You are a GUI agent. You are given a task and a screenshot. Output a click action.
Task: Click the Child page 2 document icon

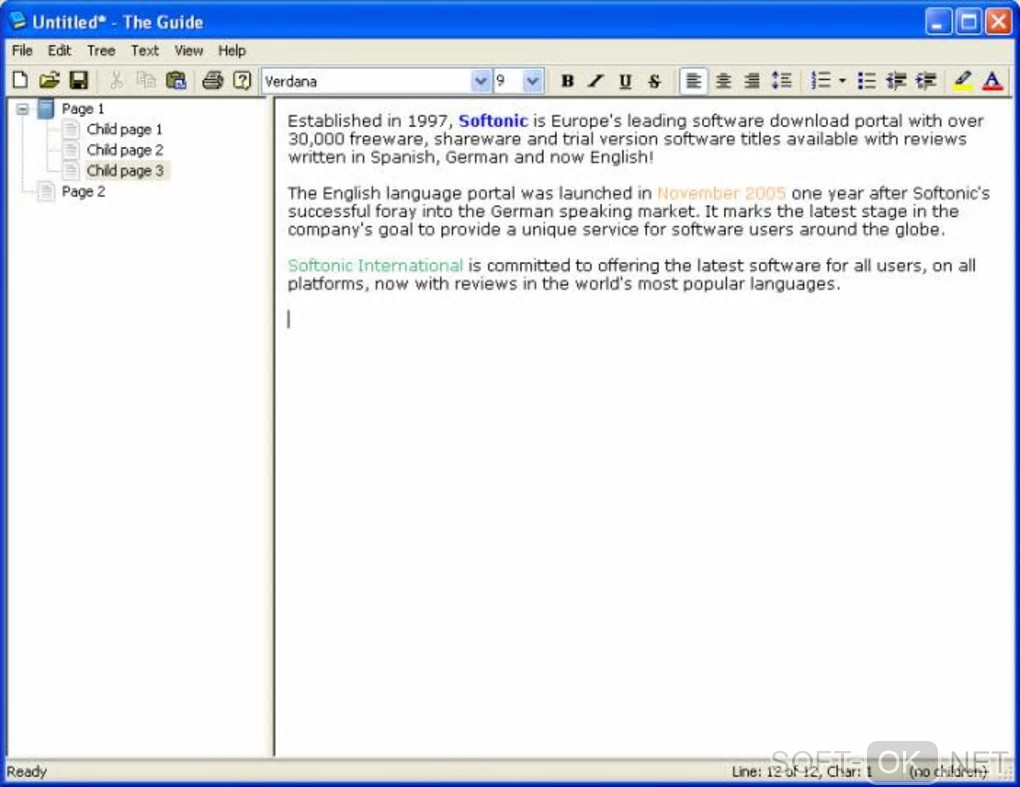(x=71, y=150)
